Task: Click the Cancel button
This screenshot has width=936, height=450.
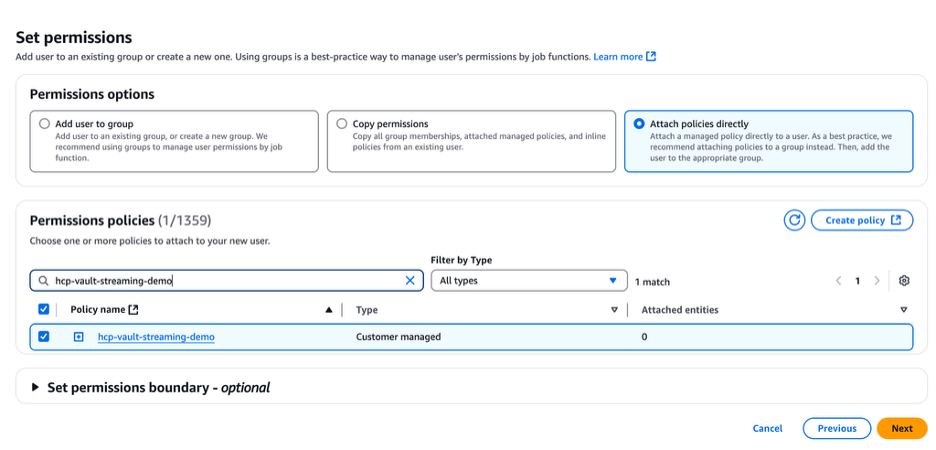Action: coord(767,428)
